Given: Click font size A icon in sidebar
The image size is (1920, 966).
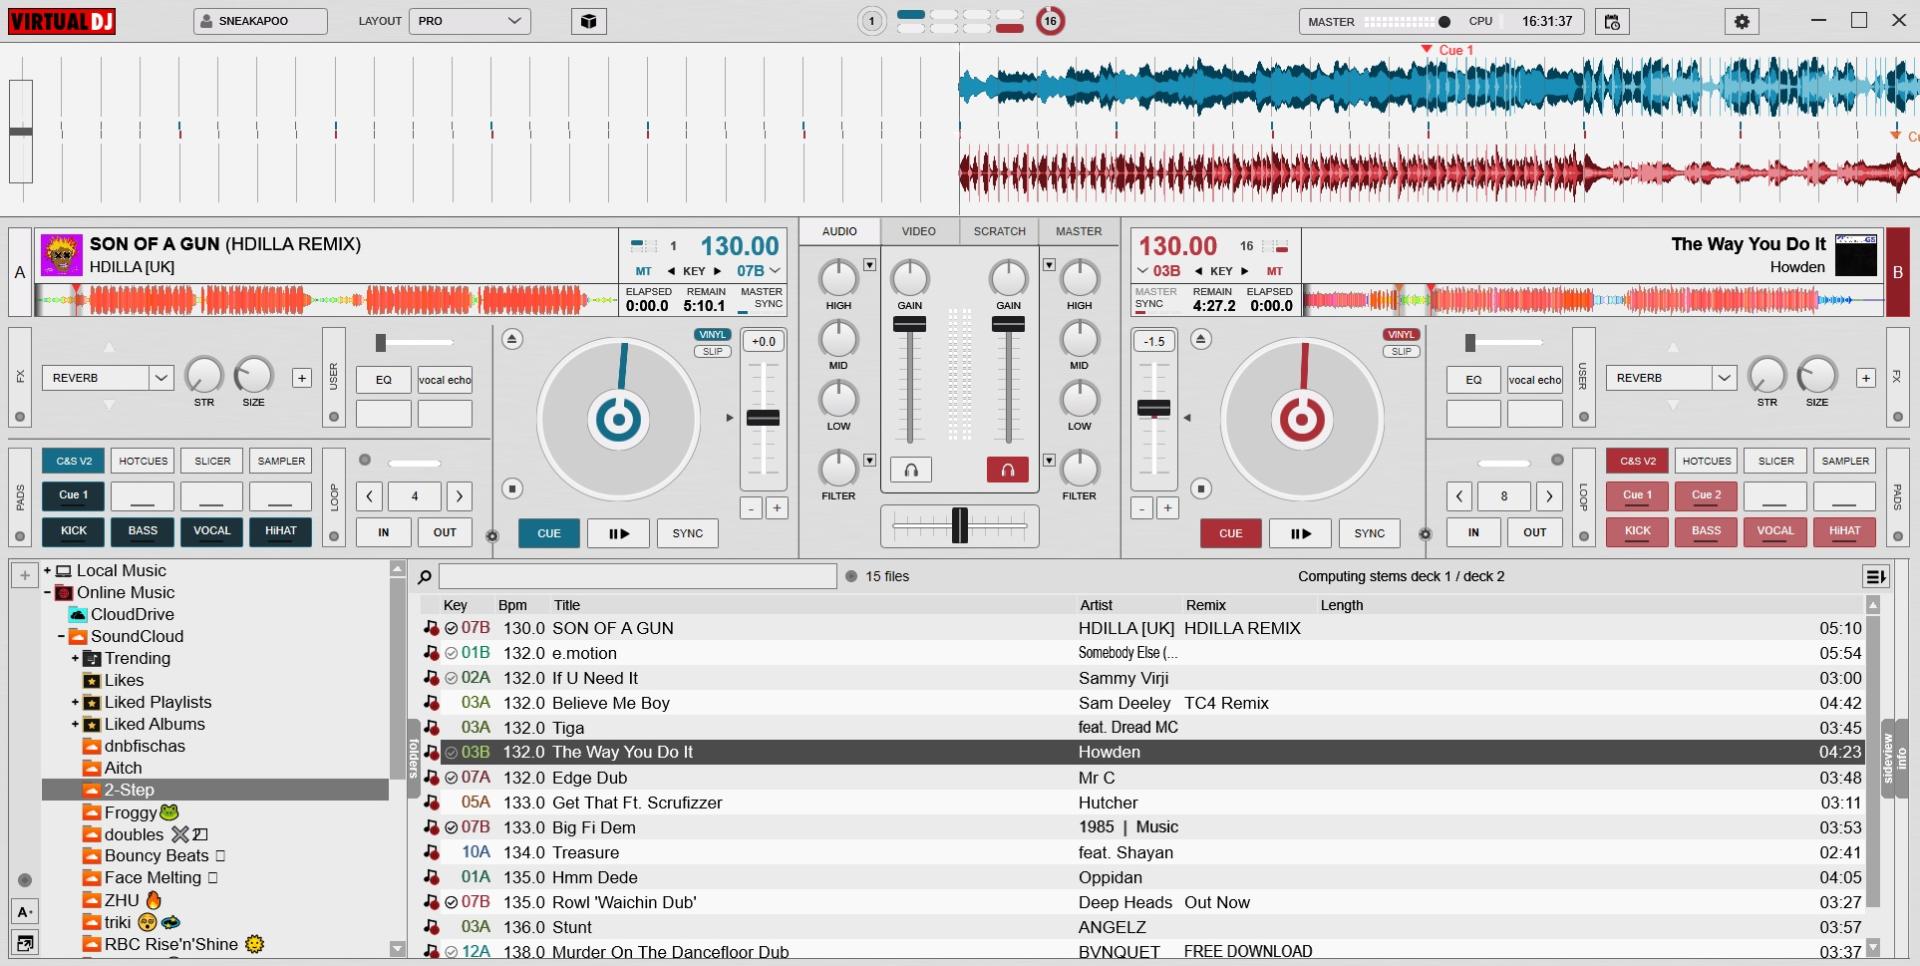Looking at the screenshot, I should coord(25,911).
